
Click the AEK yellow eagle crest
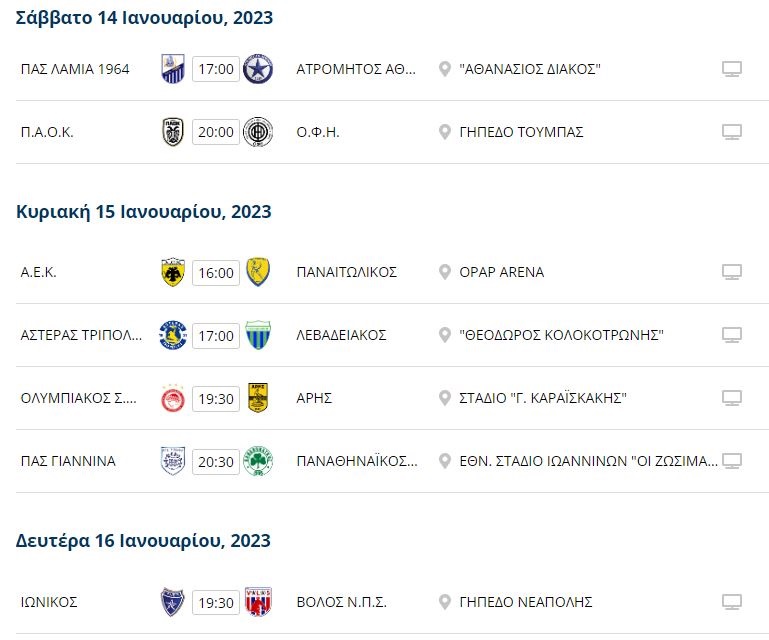[173, 272]
